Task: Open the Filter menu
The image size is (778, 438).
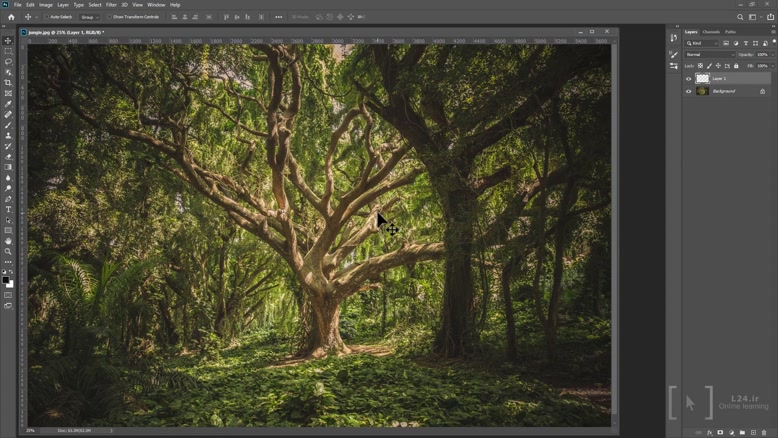Action: 111,5
